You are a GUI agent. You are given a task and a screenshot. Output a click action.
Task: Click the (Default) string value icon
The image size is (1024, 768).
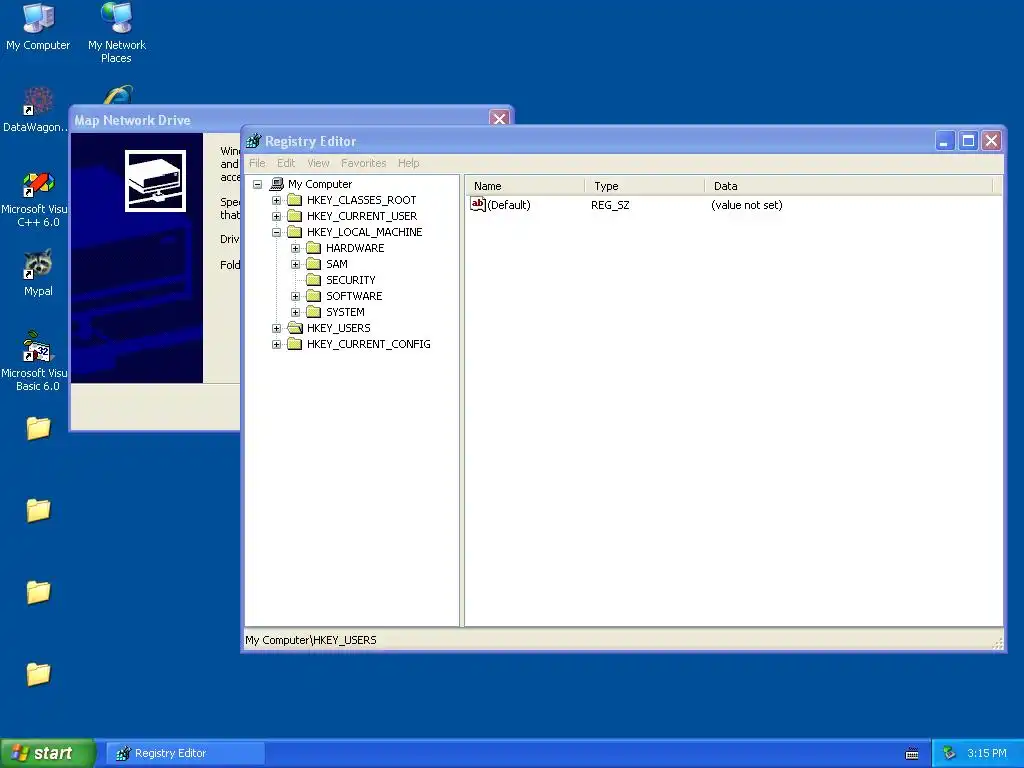point(478,204)
